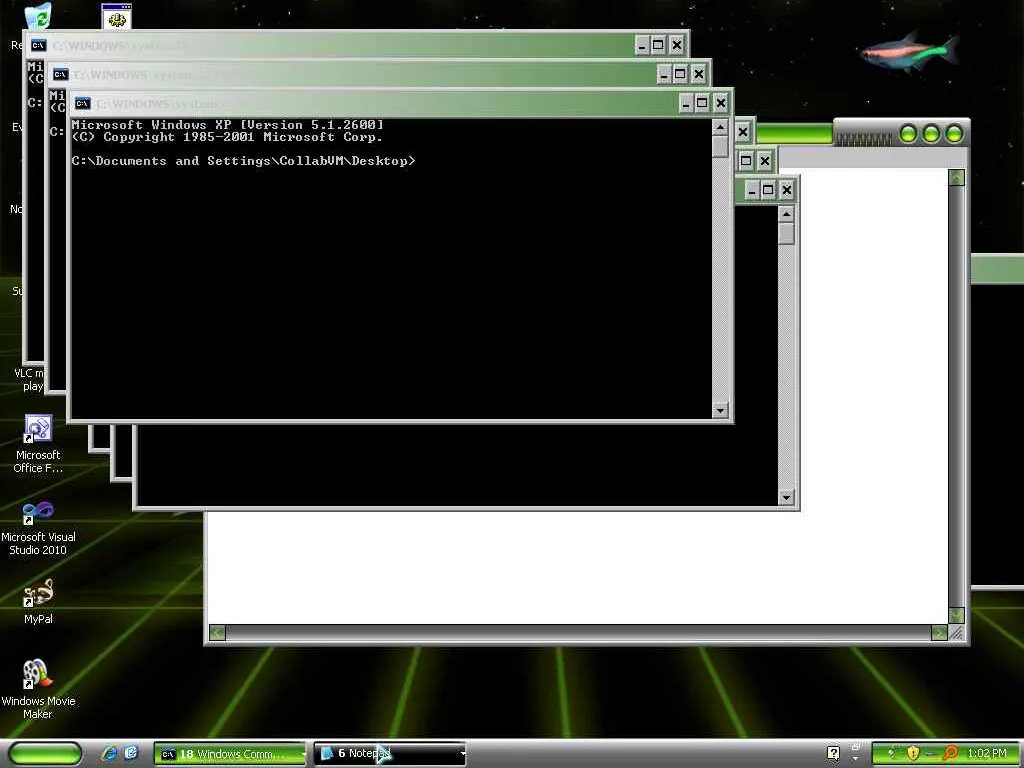The image size is (1024, 768).
Task: Click front Command Prompt scrollbar up arrow
Action: click(720, 127)
